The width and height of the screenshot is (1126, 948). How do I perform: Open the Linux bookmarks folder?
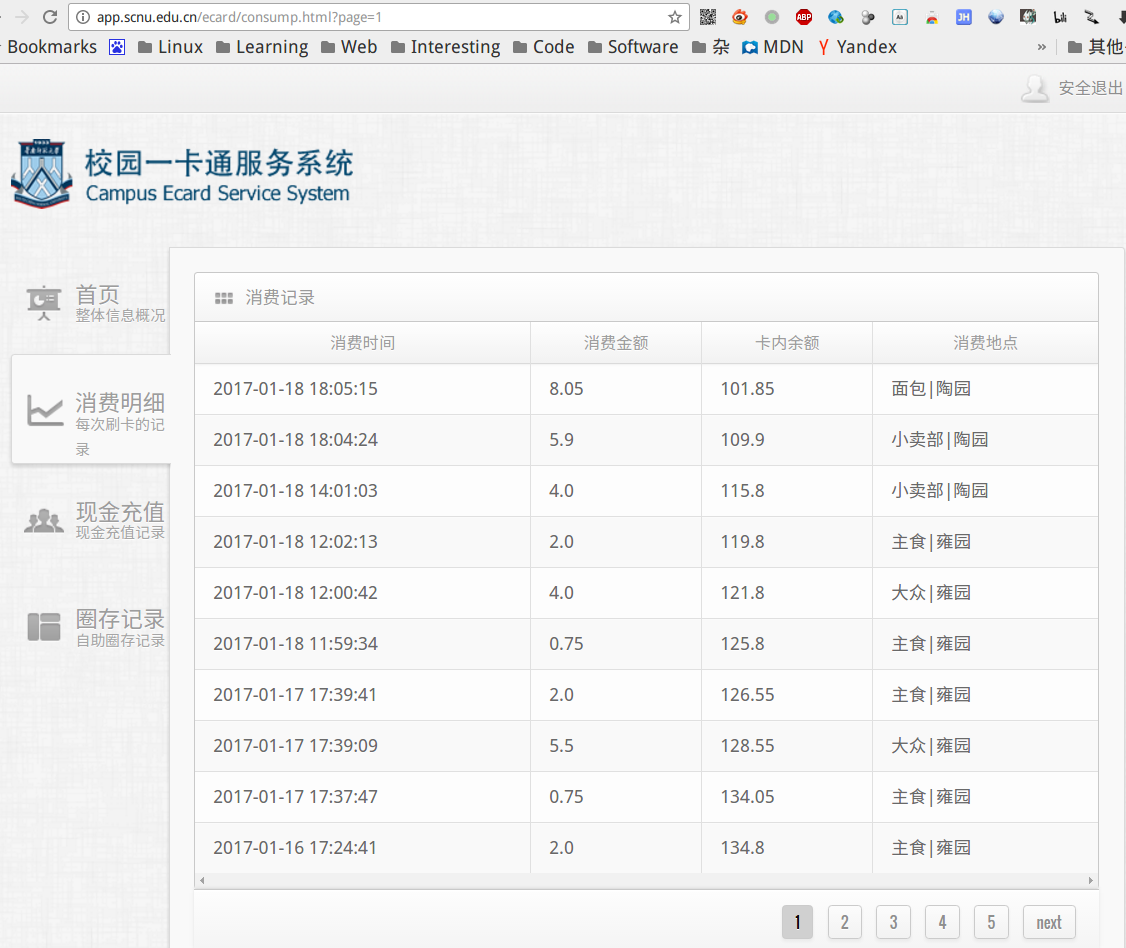click(x=169, y=47)
